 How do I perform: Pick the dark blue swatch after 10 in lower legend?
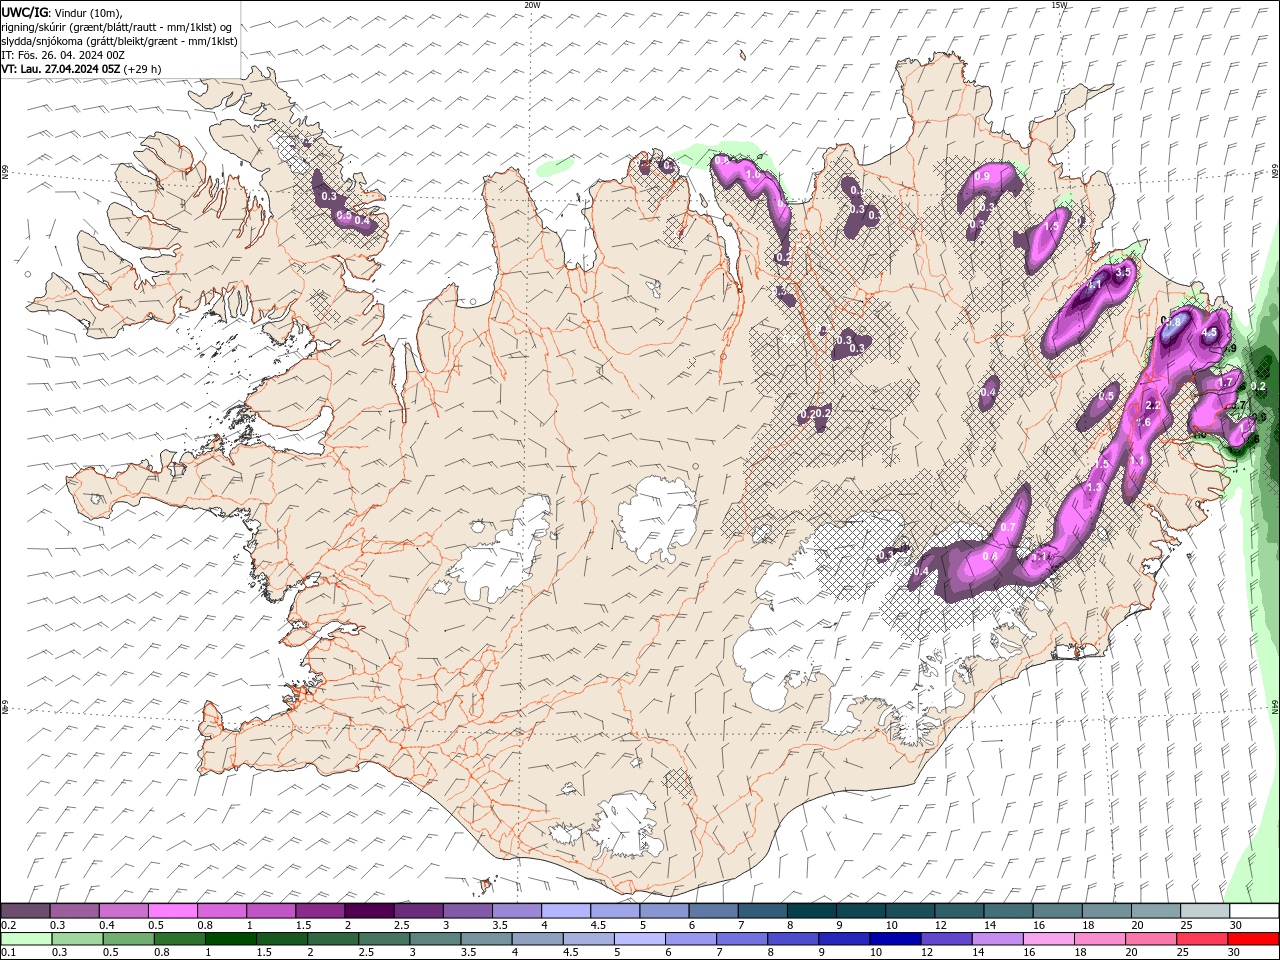coord(896,939)
